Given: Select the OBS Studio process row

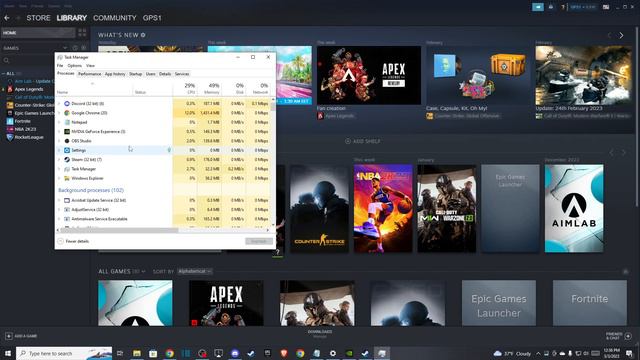Looking at the screenshot, I should (x=163, y=141).
